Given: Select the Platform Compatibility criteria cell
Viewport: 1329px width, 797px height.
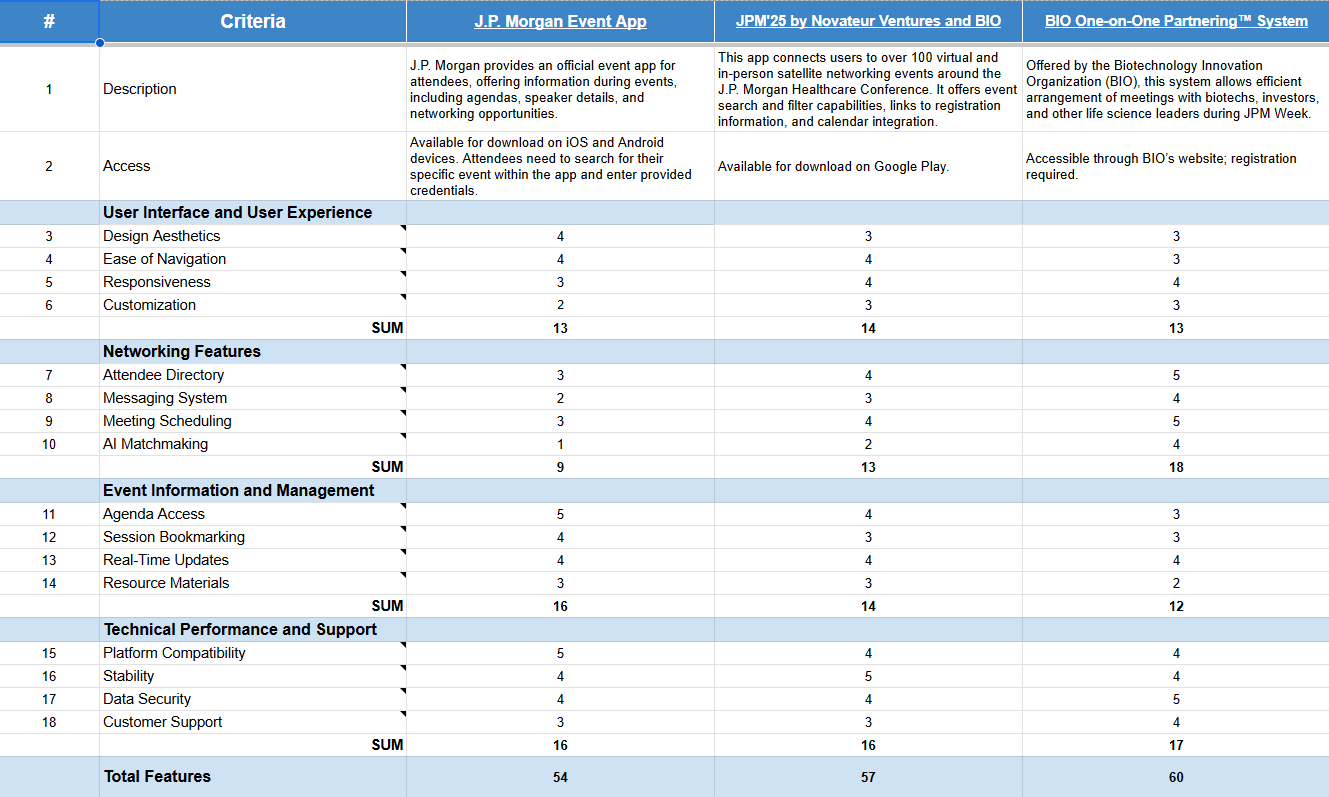Looking at the screenshot, I should pos(174,653).
